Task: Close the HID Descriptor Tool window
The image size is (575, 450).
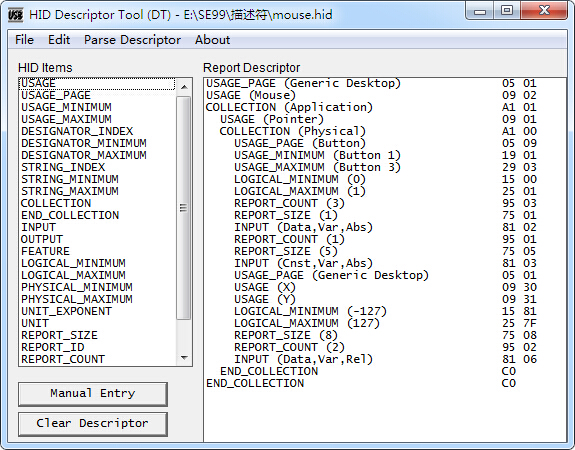Action: (x=544, y=11)
